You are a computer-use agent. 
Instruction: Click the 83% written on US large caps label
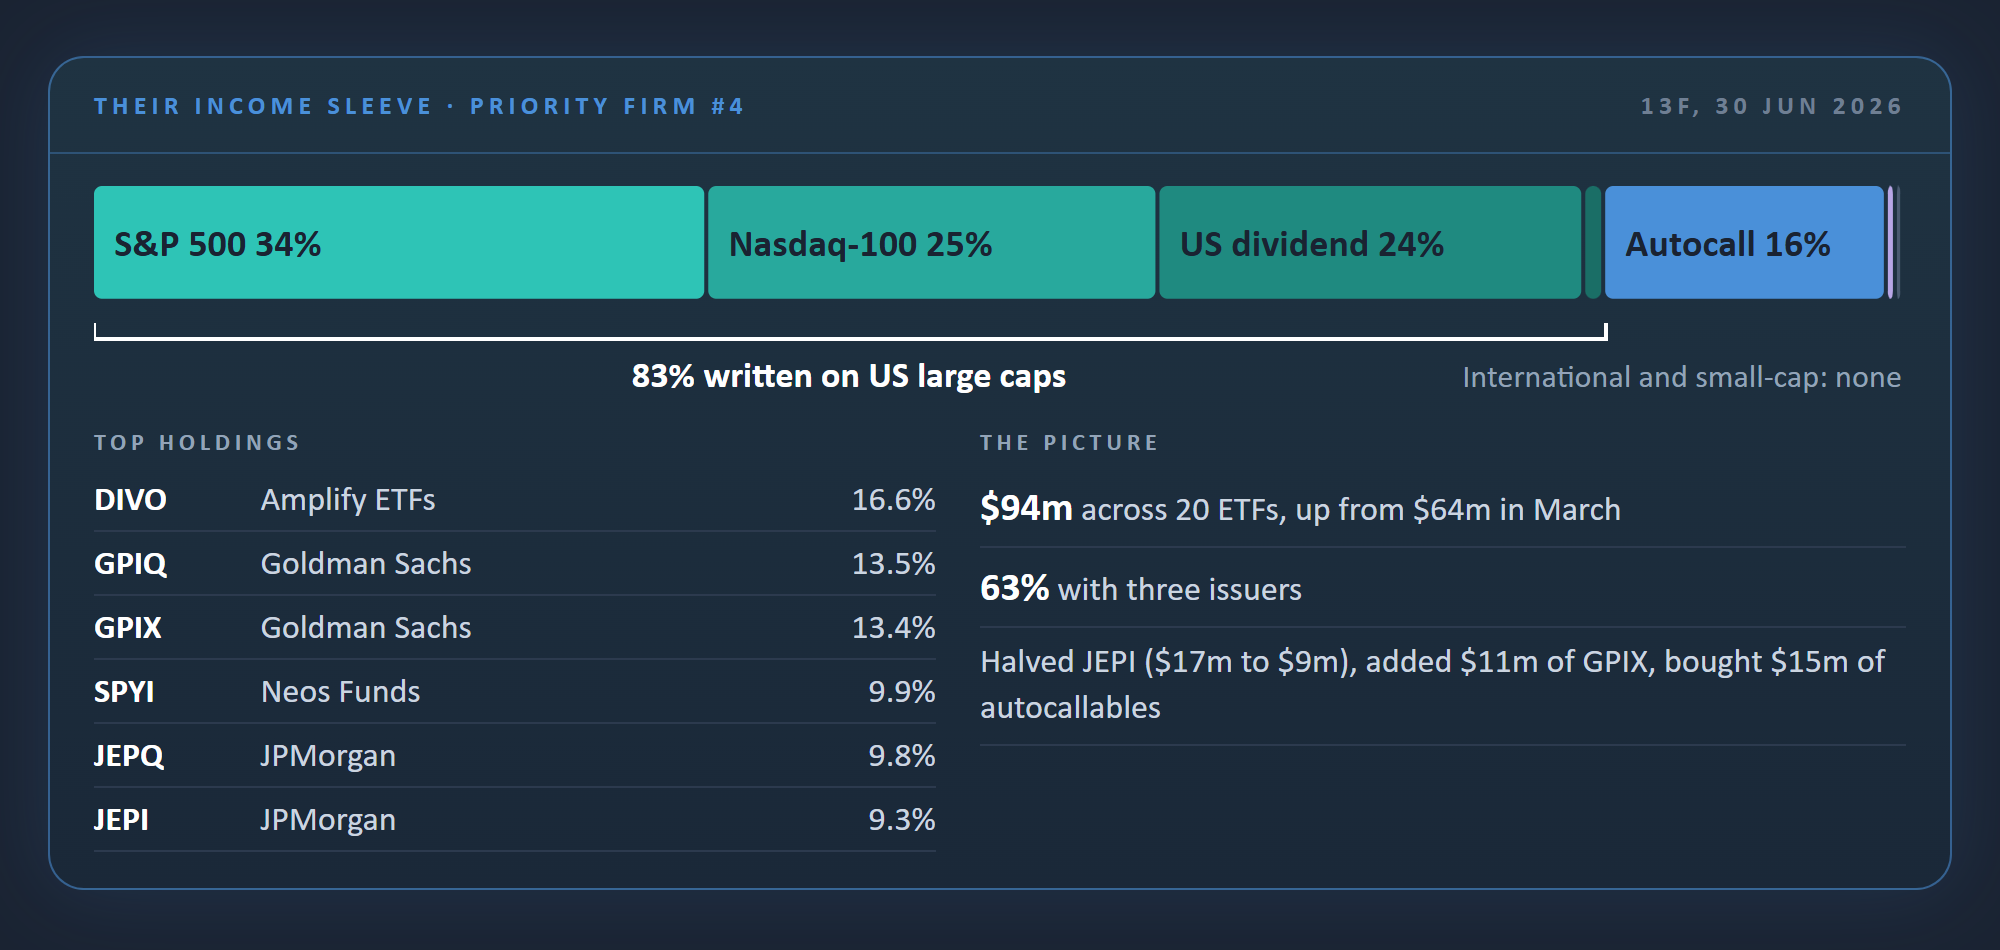click(849, 376)
